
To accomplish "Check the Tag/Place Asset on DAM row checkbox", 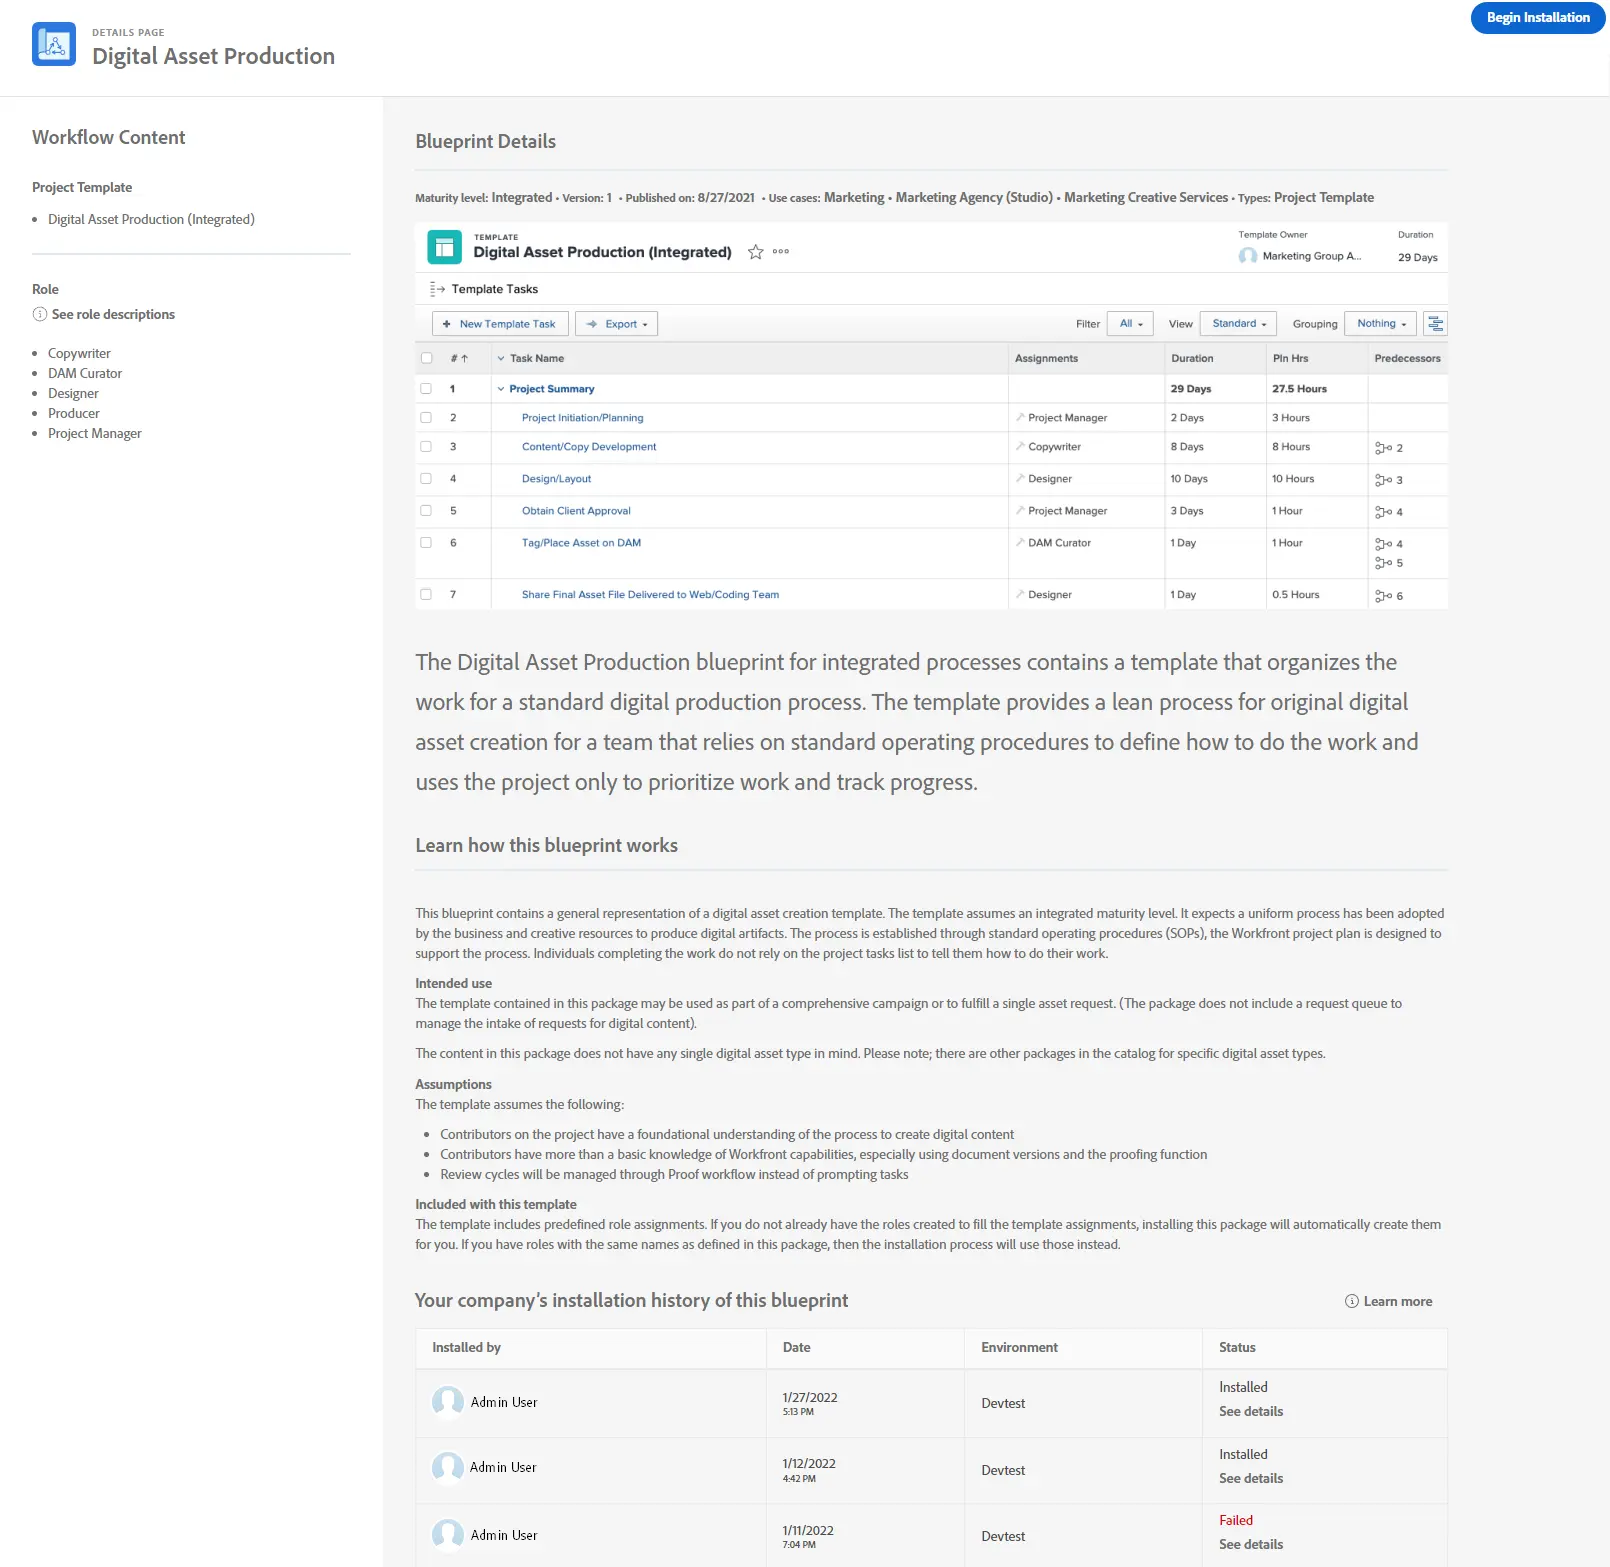I will [x=426, y=542].
